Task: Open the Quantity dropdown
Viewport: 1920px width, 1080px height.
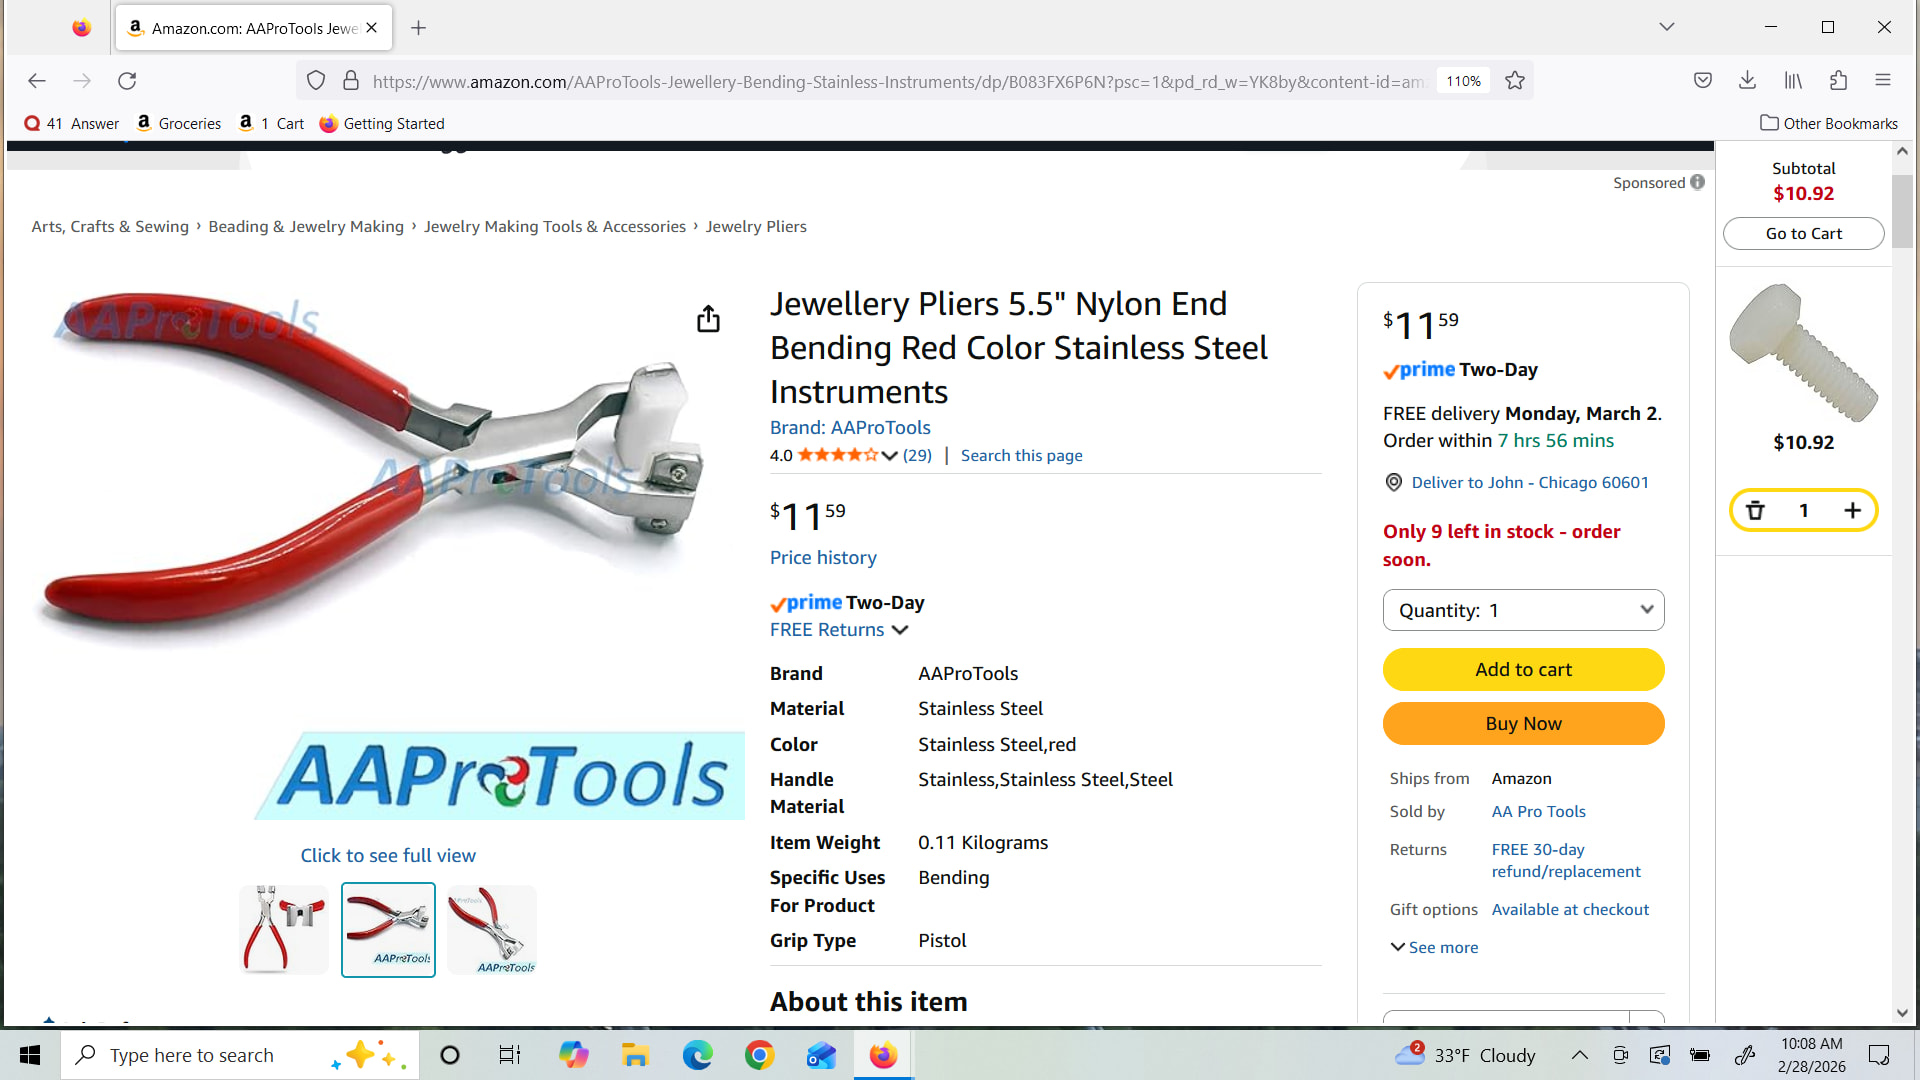Action: (1523, 610)
